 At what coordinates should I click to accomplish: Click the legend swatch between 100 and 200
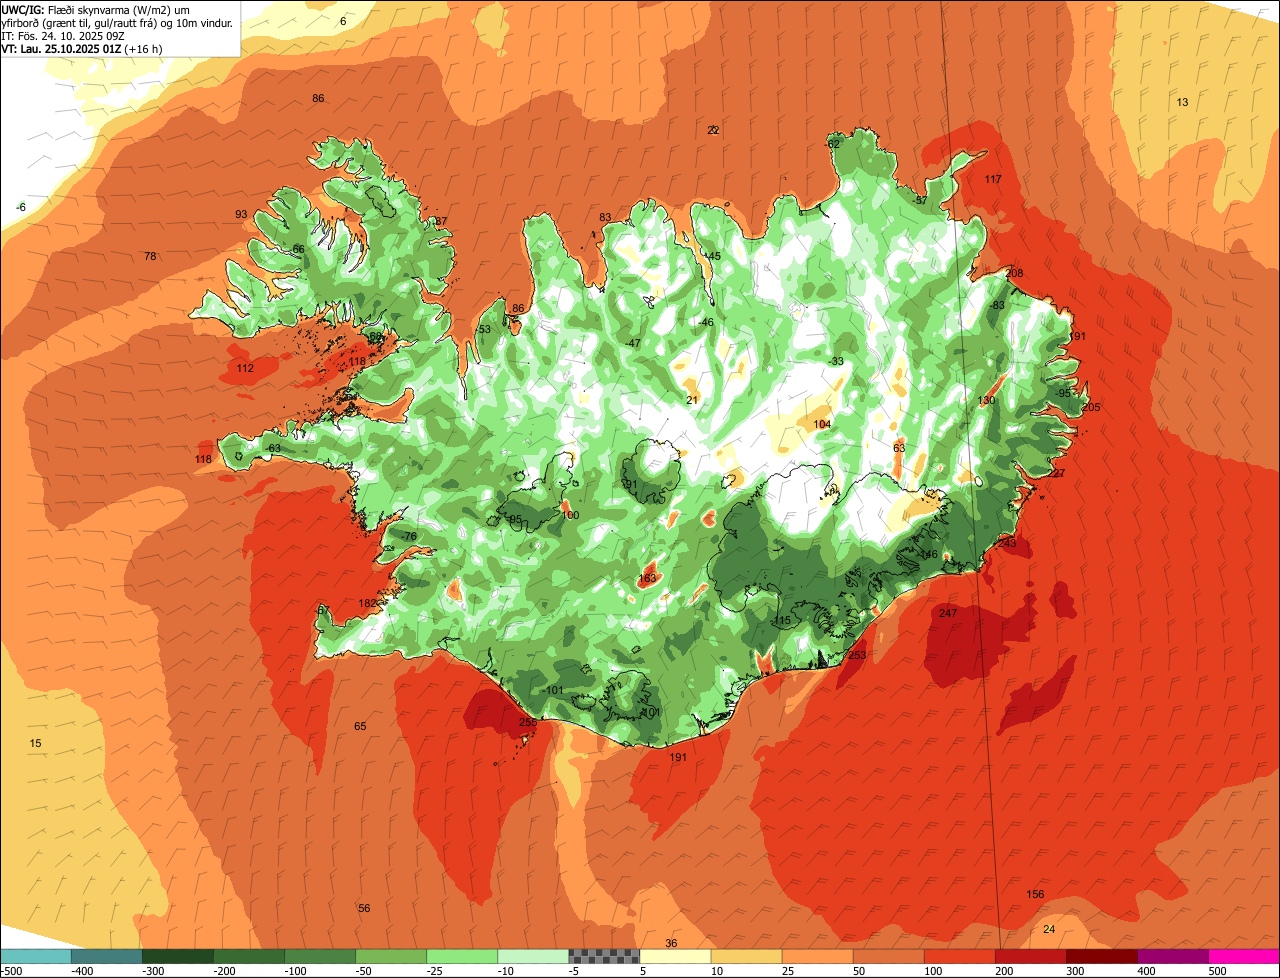click(x=960, y=956)
